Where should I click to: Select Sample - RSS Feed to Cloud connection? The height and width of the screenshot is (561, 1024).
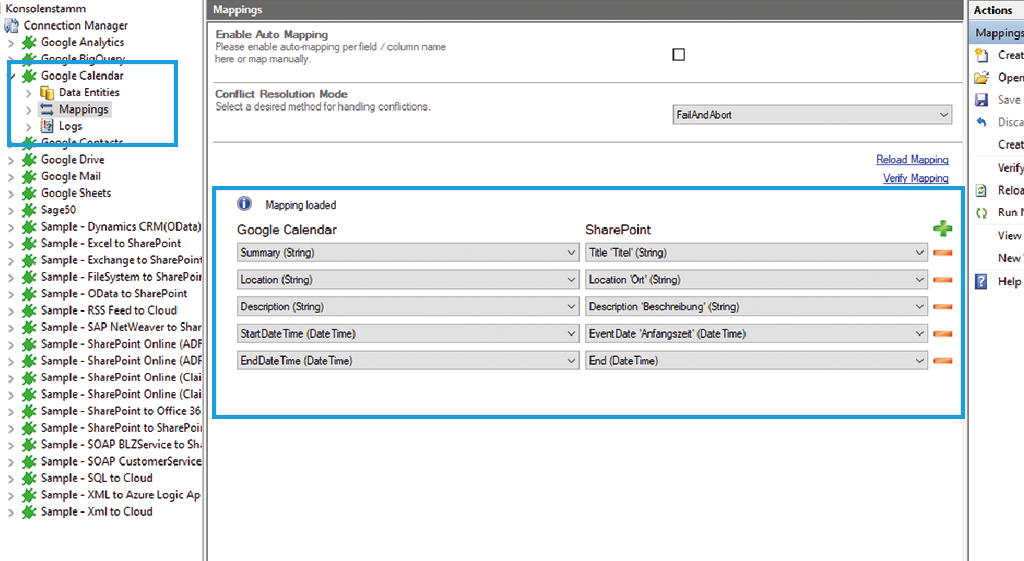(108, 310)
